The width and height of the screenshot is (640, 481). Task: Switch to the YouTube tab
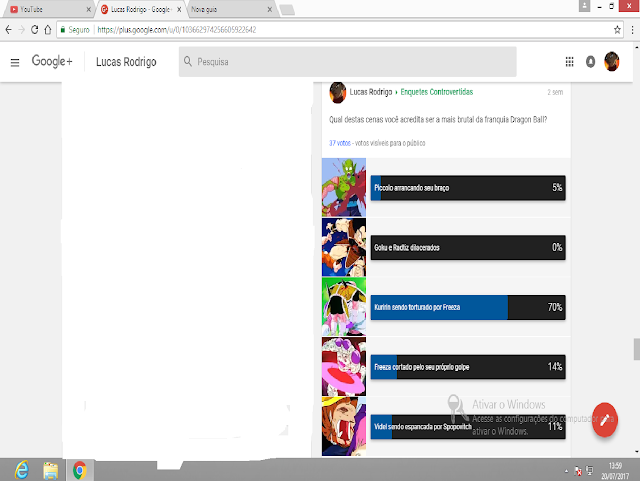click(x=49, y=9)
